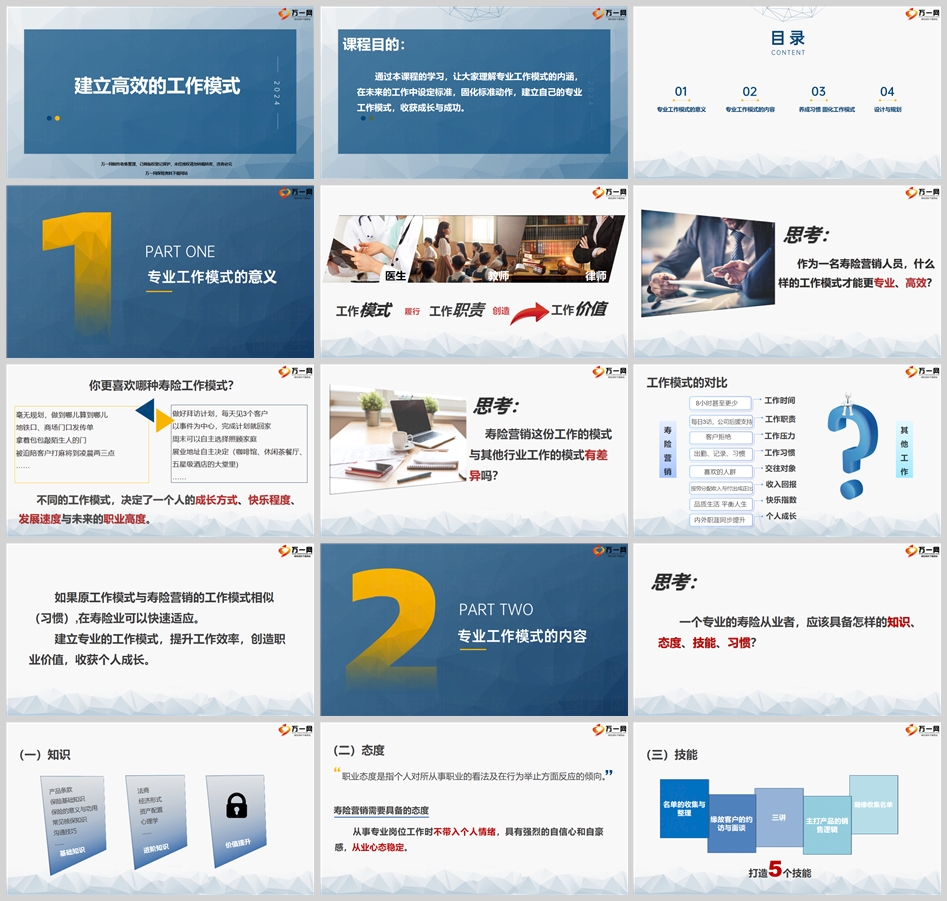947x901 pixels.
Task: Select the "课程目的" slide thumbnail
Action: [474, 92]
